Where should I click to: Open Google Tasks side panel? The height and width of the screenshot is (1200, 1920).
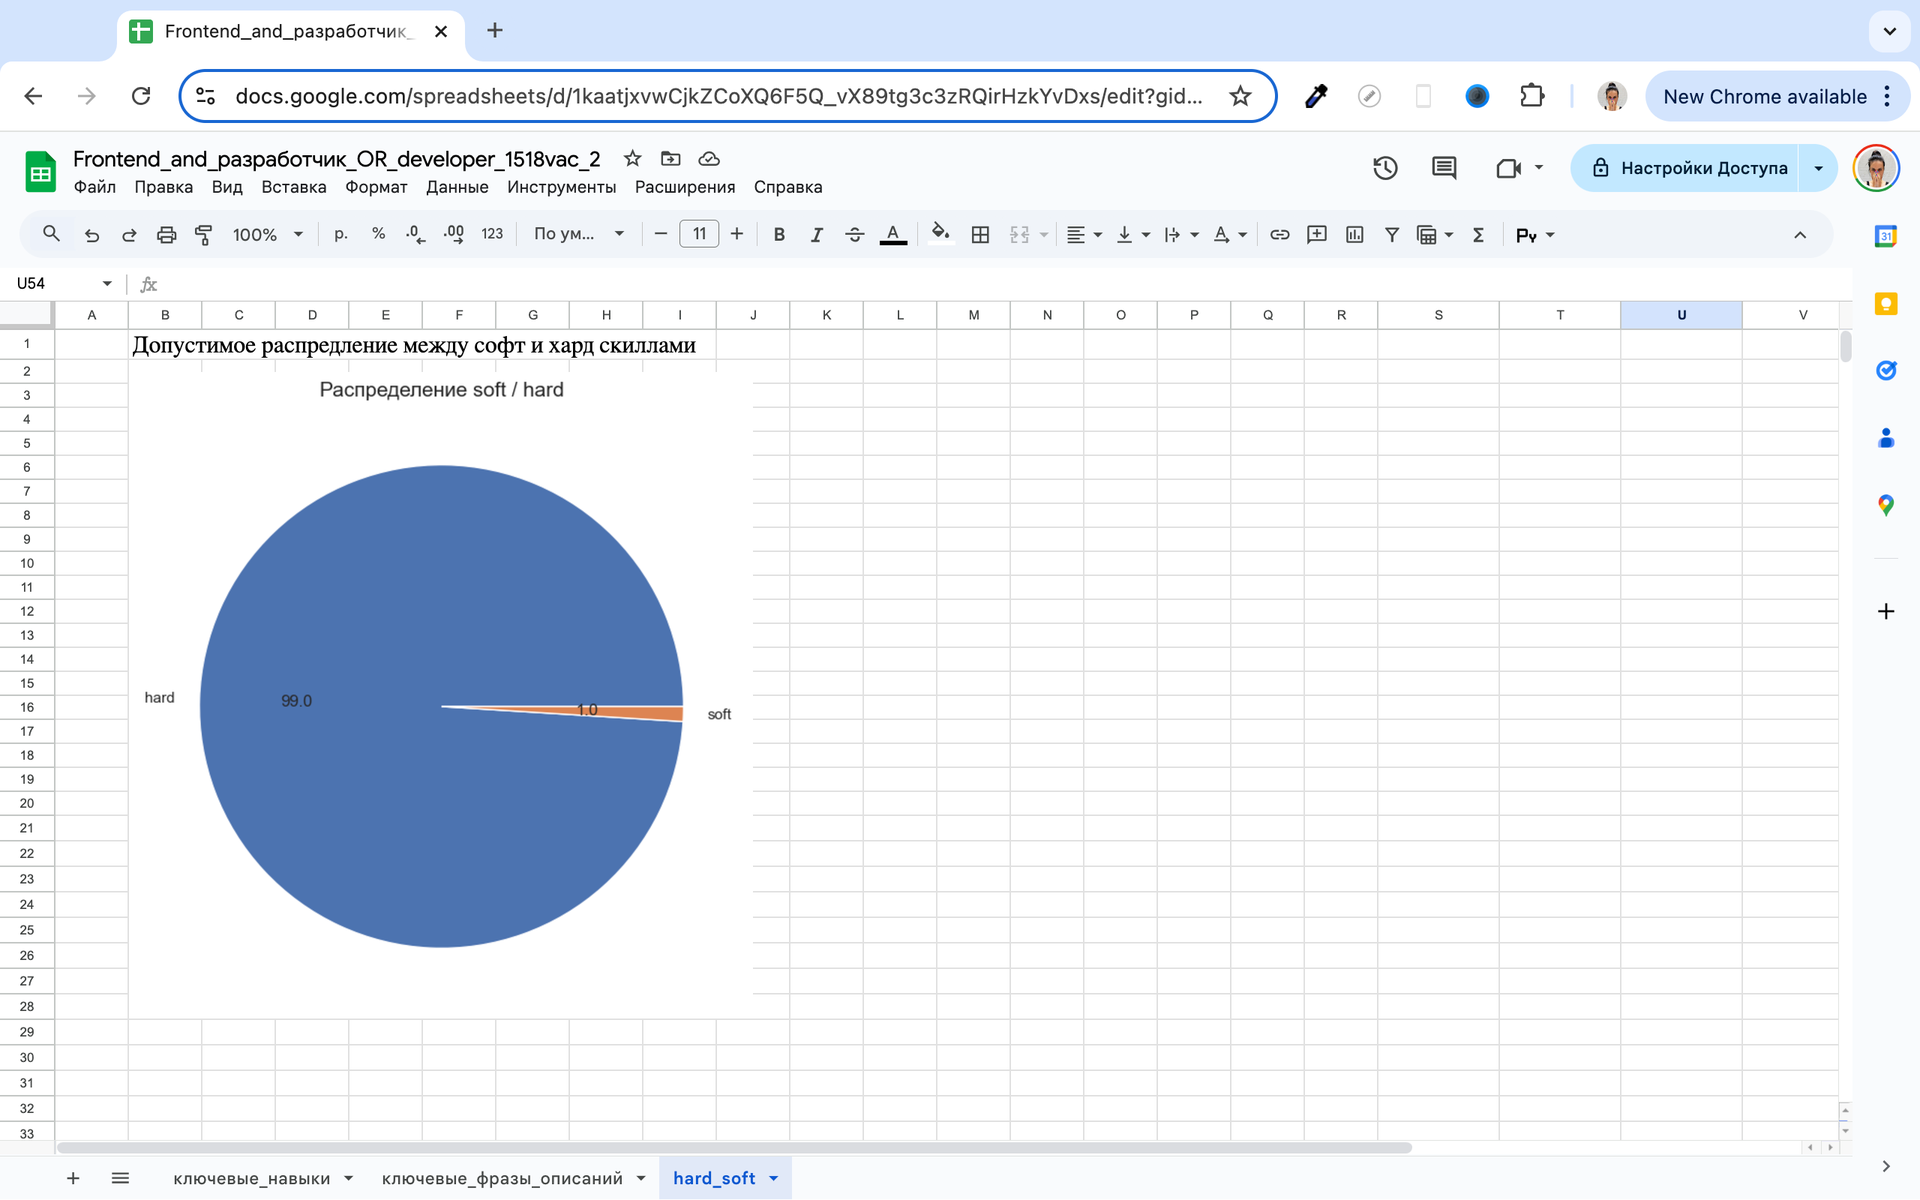pos(1886,371)
